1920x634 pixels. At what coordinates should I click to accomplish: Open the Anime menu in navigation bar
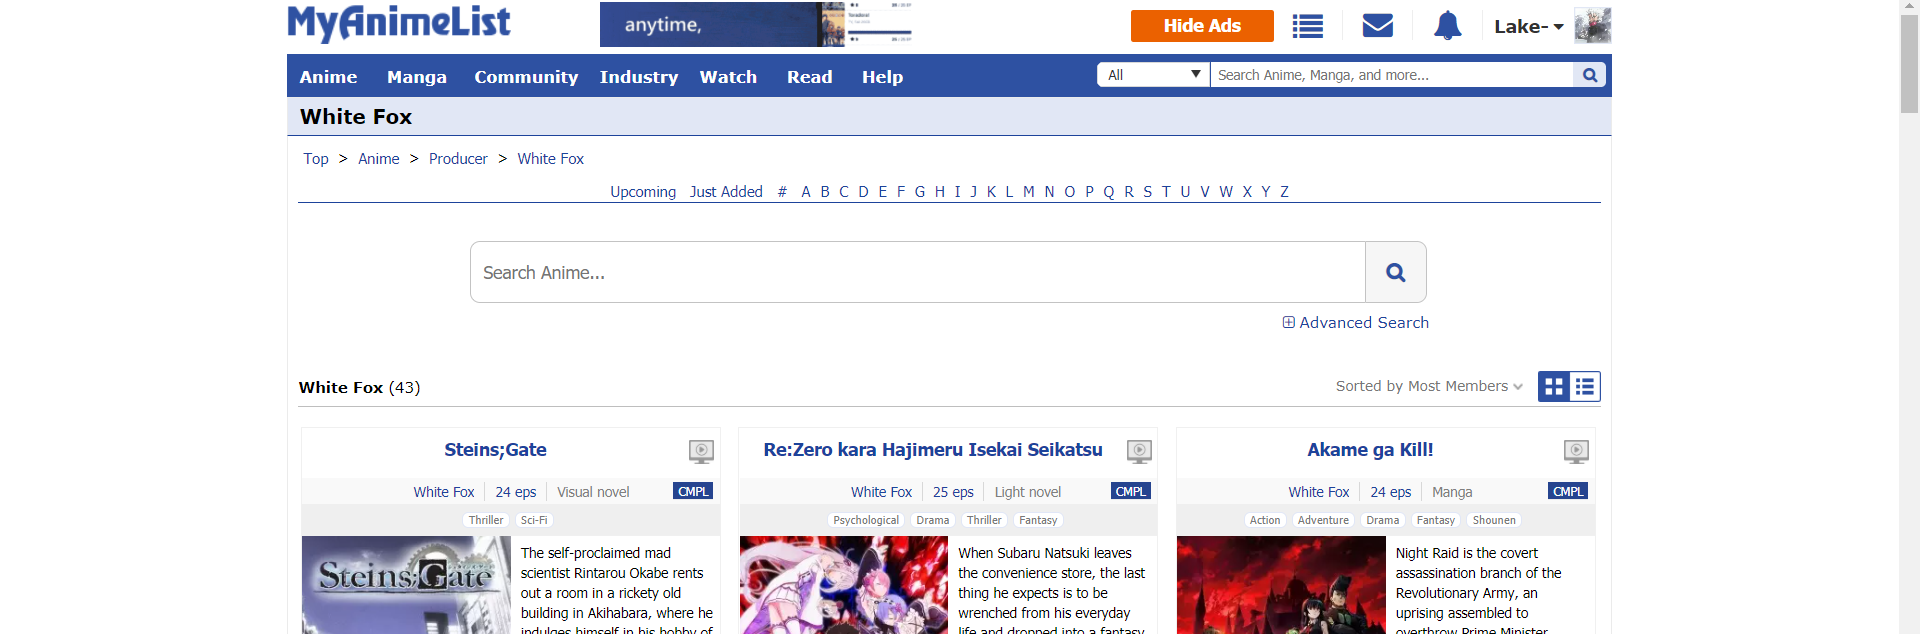pyautogui.click(x=328, y=77)
